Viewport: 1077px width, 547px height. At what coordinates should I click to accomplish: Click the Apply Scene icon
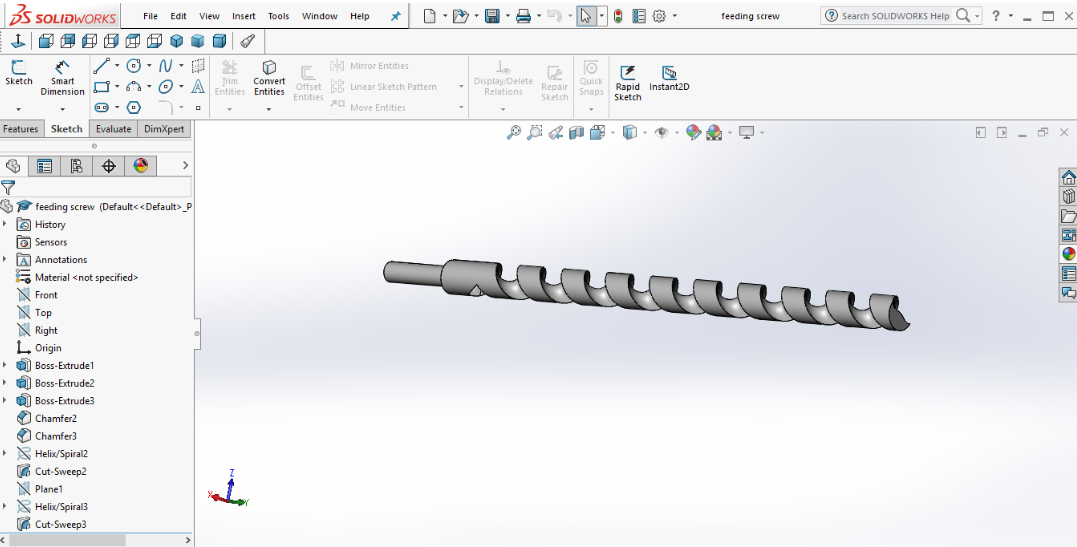(714, 132)
